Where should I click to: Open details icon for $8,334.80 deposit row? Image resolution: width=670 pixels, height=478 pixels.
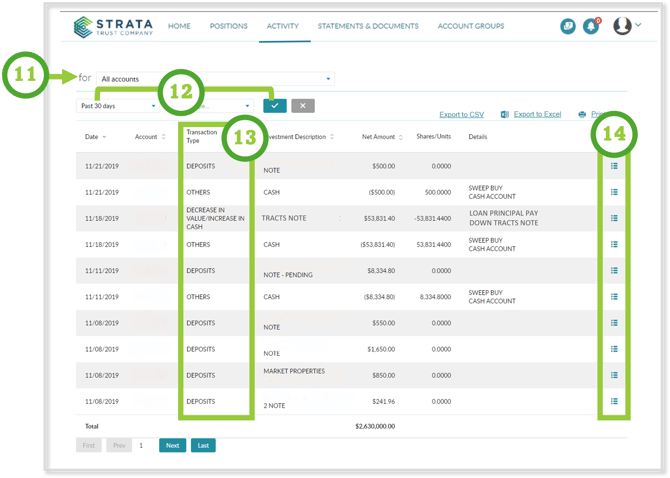pos(614,270)
